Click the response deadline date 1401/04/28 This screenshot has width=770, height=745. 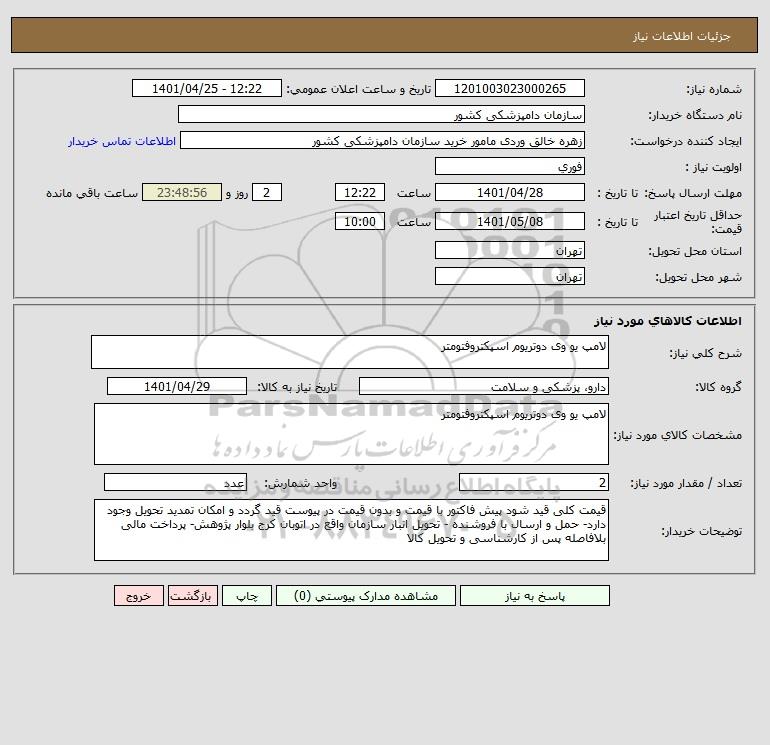click(510, 193)
